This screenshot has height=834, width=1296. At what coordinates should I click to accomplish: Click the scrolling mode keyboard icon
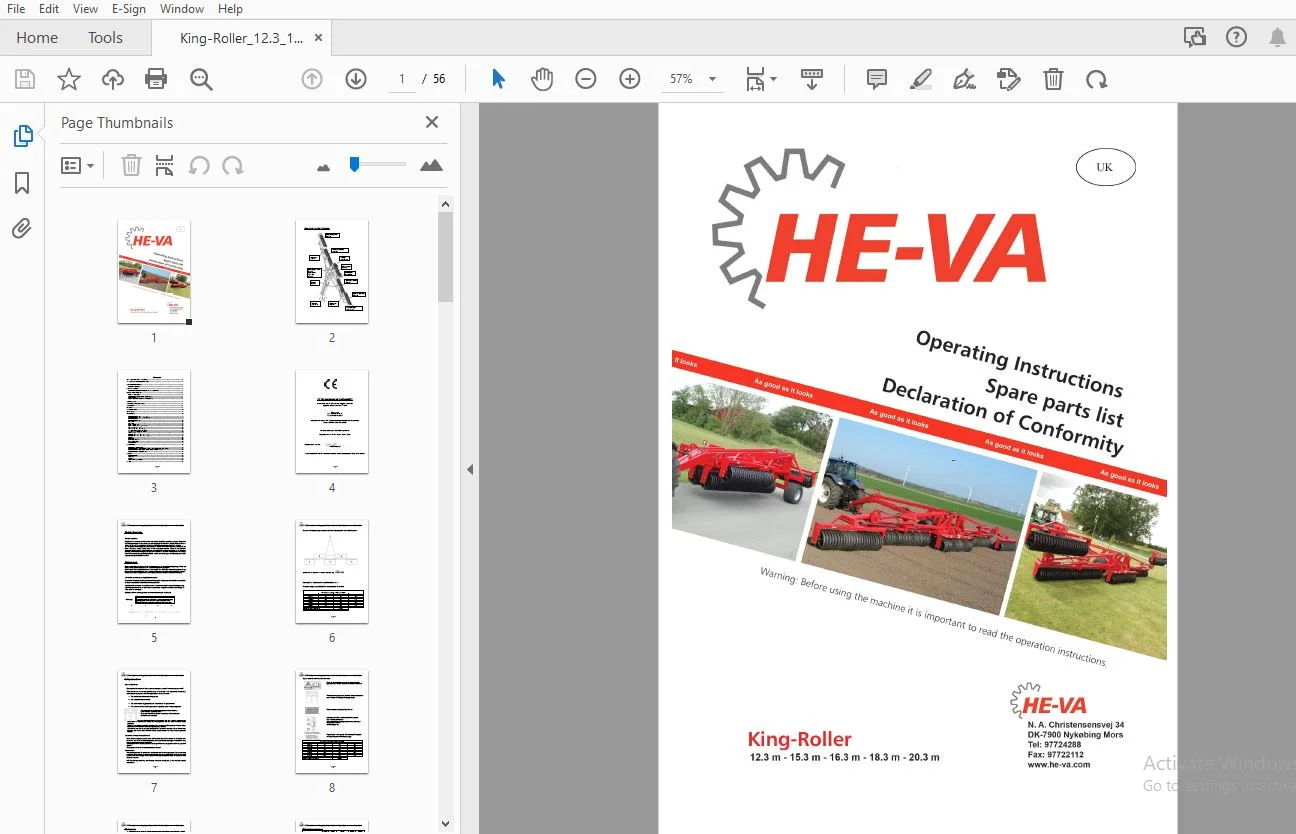[x=812, y=80]
